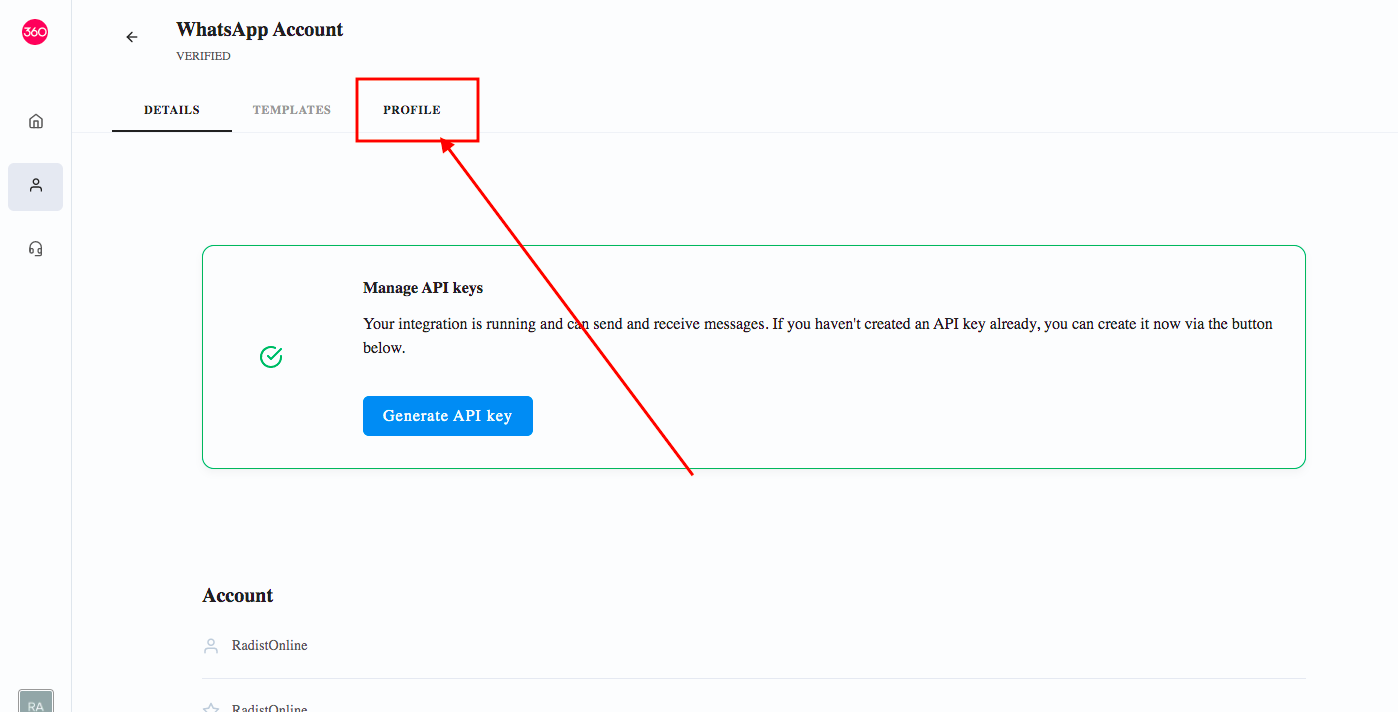Screen dimensions: 1398x712
Task: Select RadistOnline text next to person icon
Action: coord(270,646)
